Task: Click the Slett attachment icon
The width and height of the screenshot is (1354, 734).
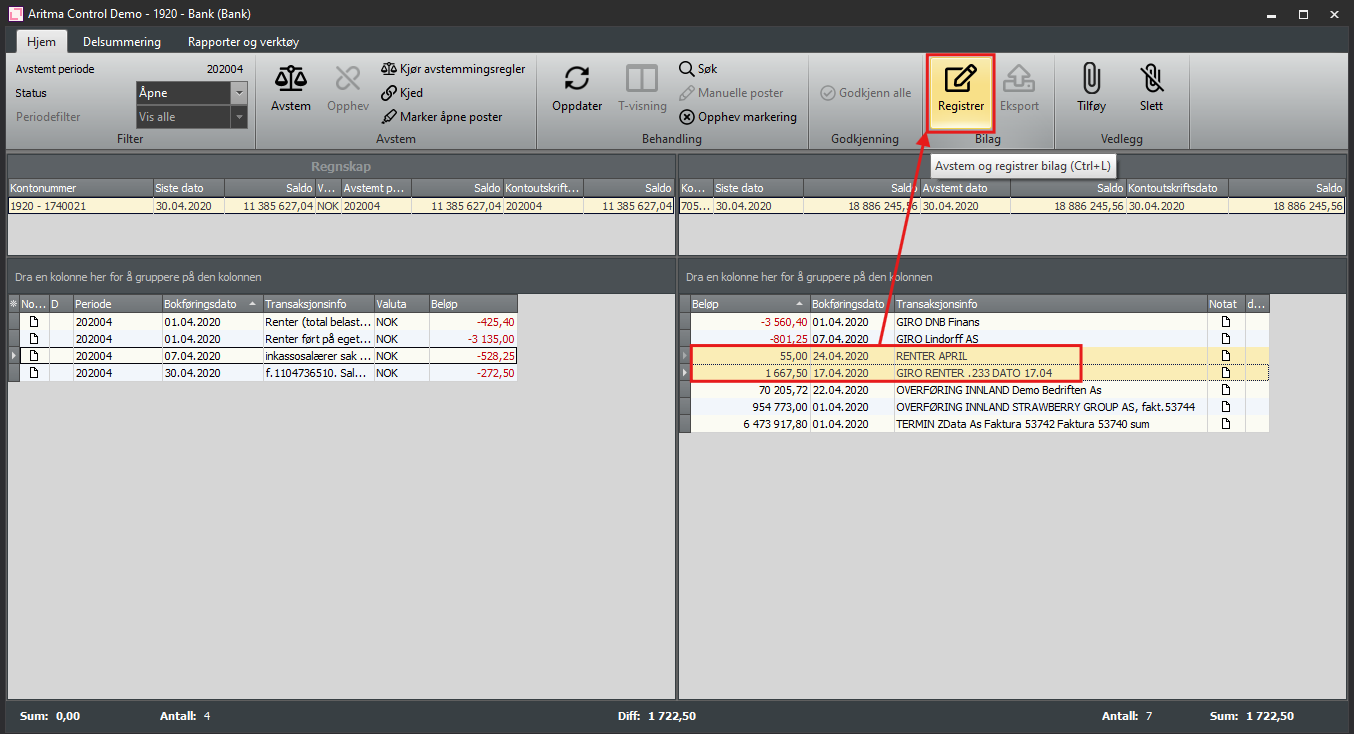Action: [1151, 80]
